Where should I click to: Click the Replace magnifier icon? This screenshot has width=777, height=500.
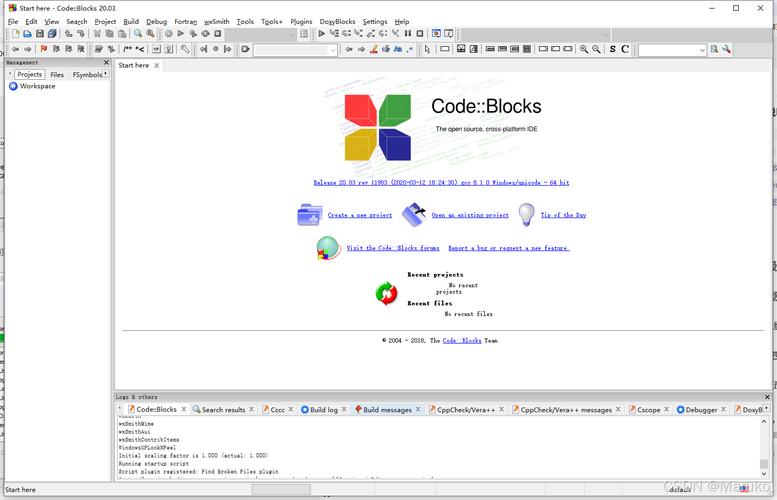pyautogui.click(x=150, y=34)
